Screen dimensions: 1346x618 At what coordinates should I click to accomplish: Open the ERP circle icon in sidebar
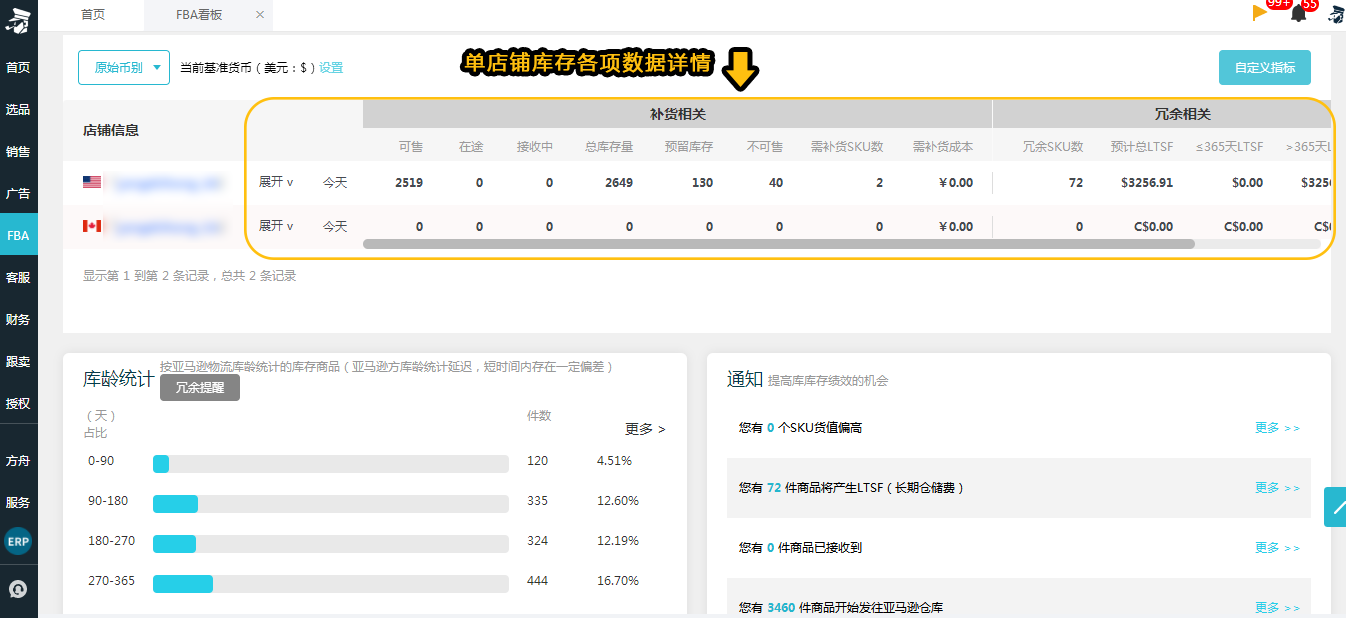pos(18,541)
